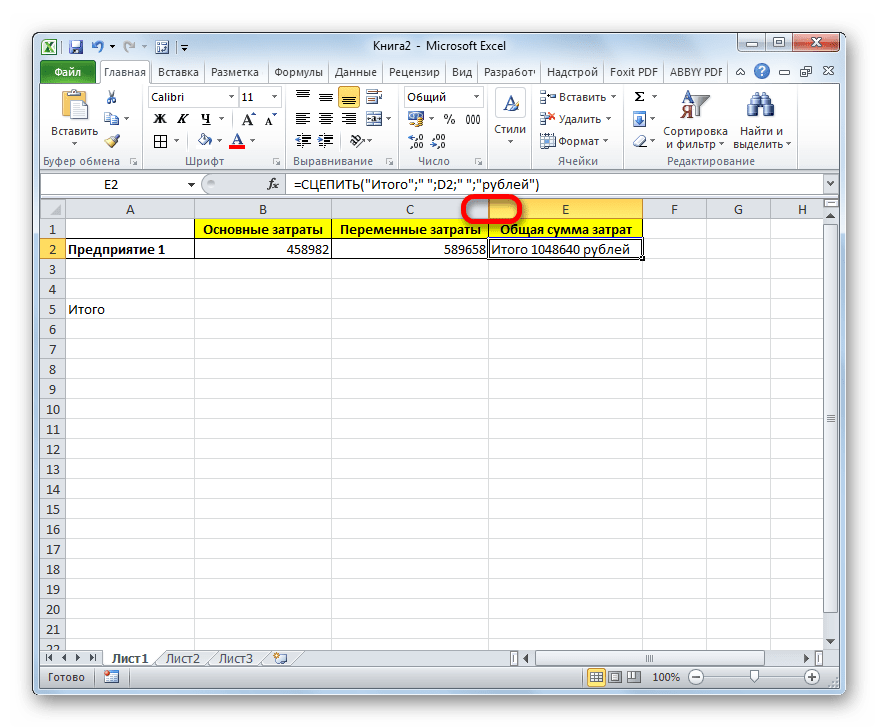Viewport: 879px width, 728px height.
Task: Click the Find and Select binoculars
Action: point(761,119)
